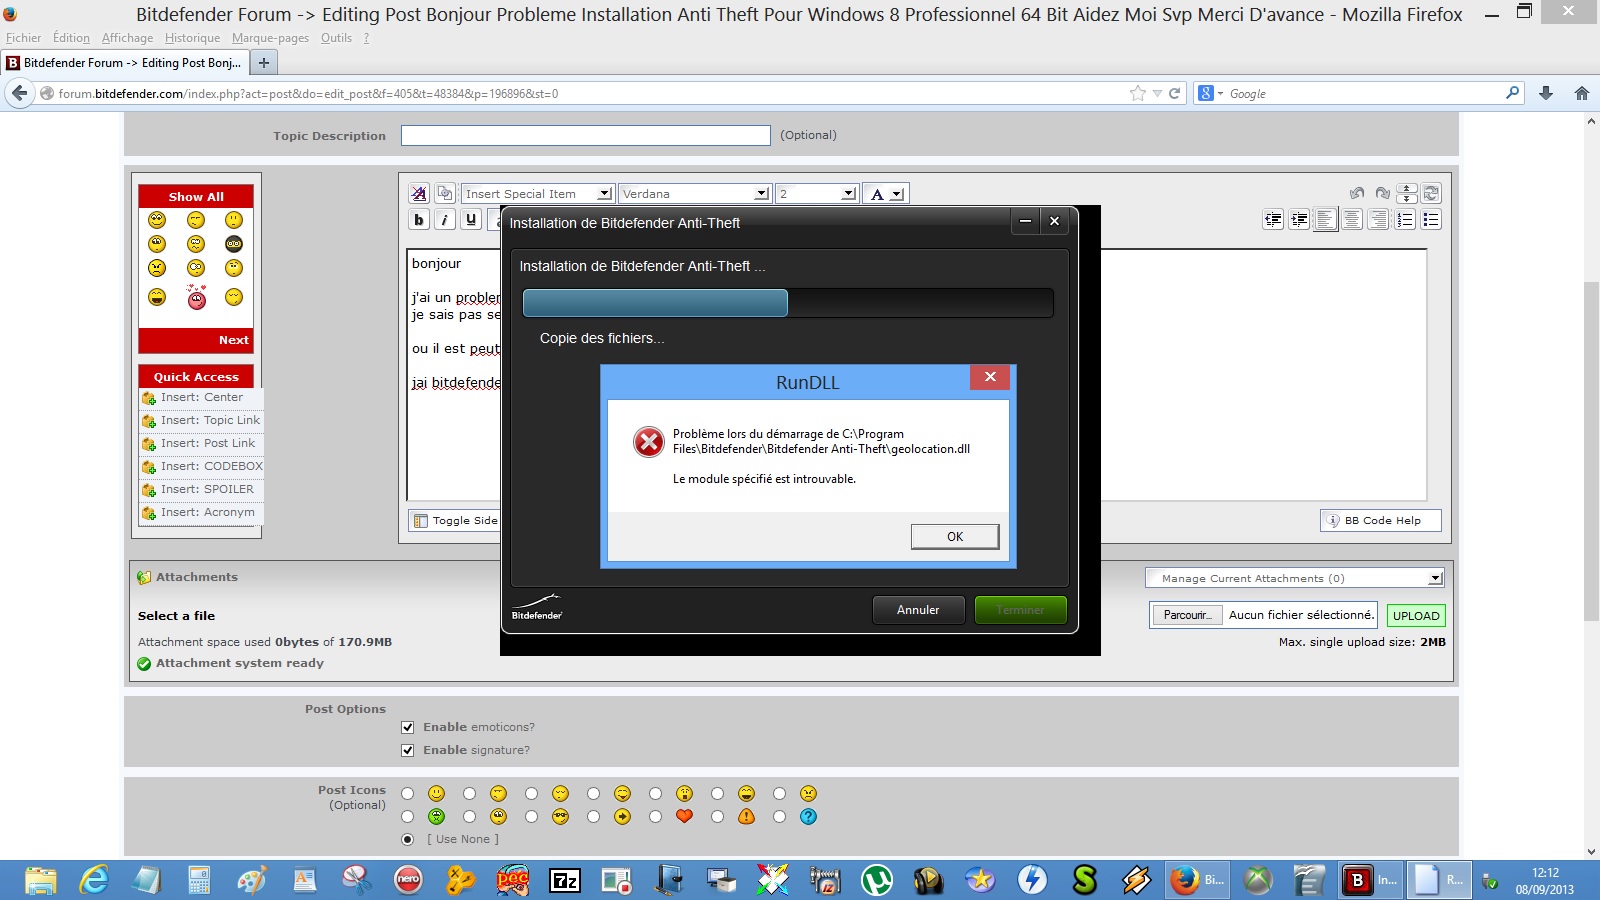Viewport: 1600px width, 900px height.
Task: Center align the text
Action: (x=1352, y=220)
